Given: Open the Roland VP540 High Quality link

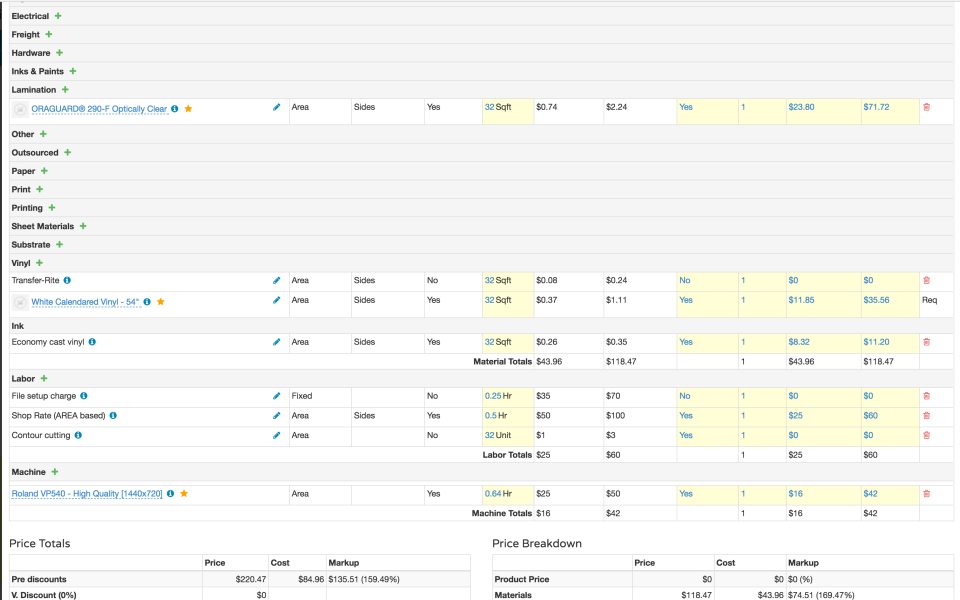Looking at the screenshot, I should click(x=88, y=493).
